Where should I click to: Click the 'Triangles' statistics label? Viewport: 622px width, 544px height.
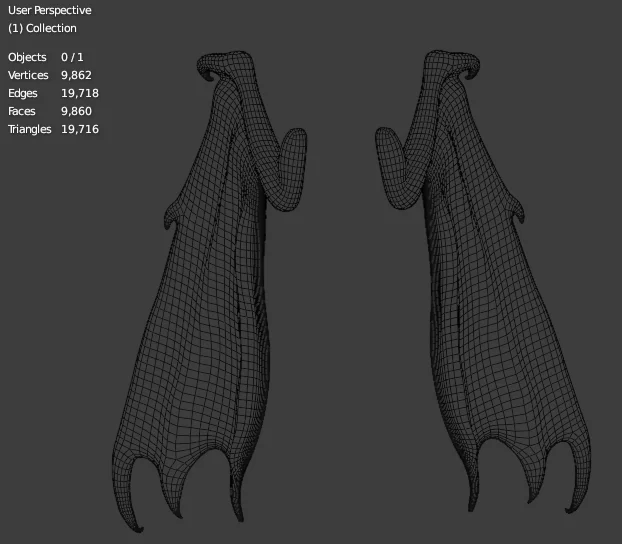29,129
